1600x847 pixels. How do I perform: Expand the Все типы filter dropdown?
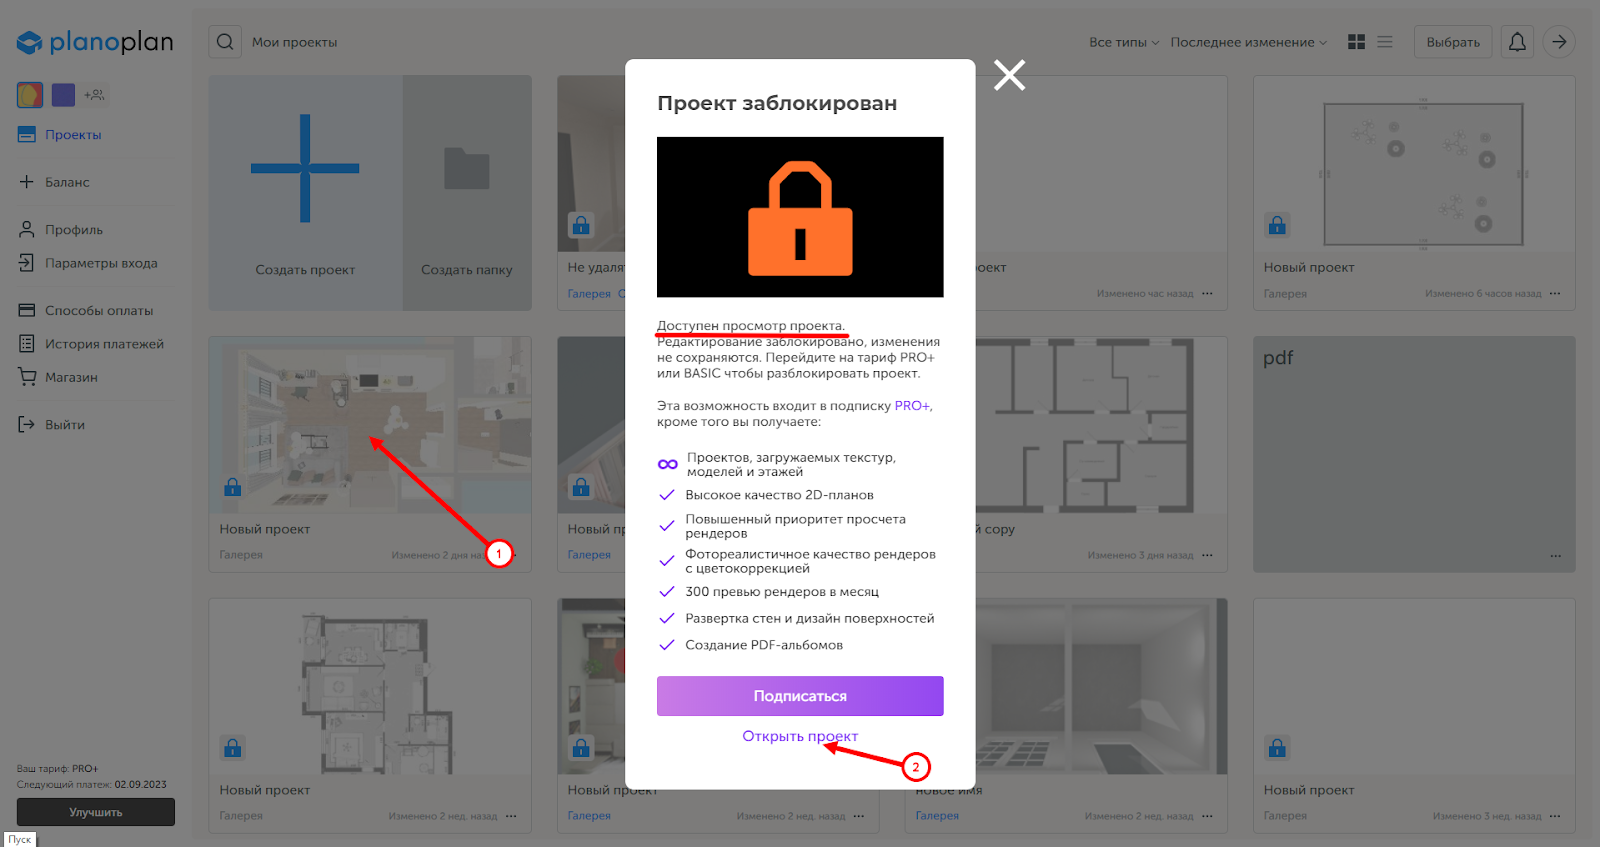point(1124,42)
